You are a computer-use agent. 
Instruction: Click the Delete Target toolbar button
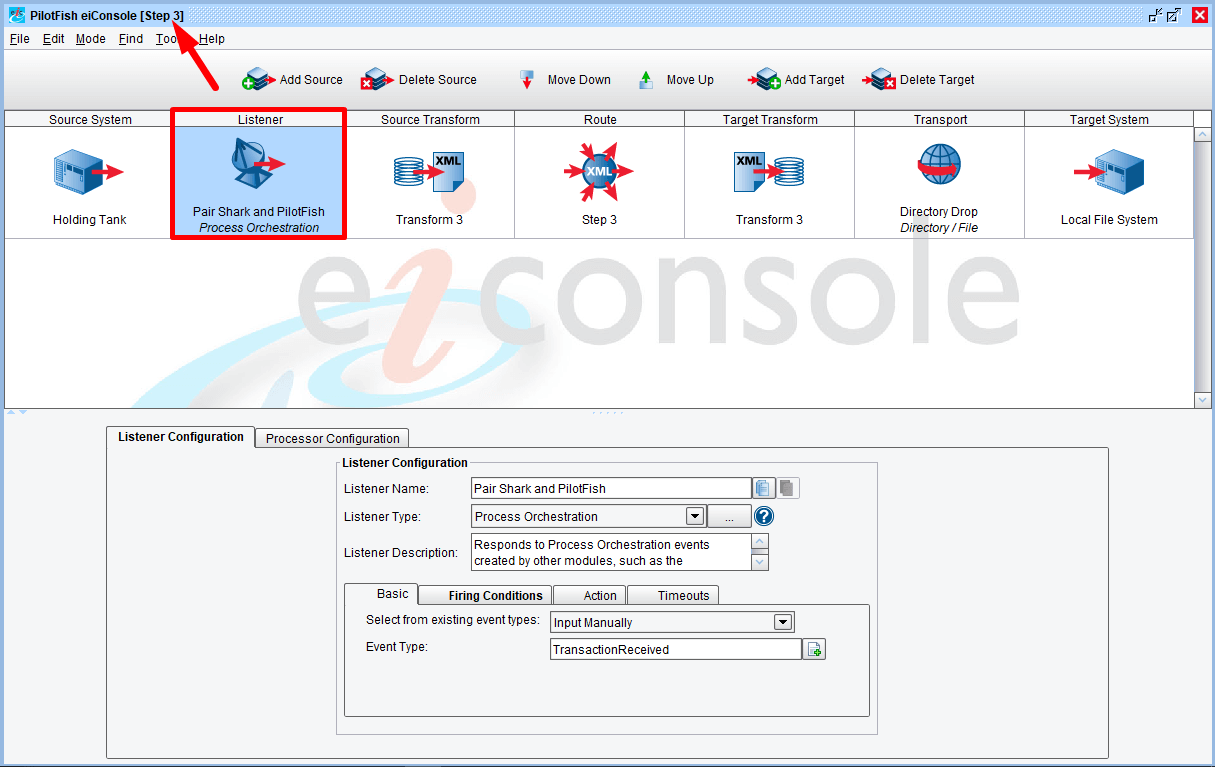(x=918, y=80)
